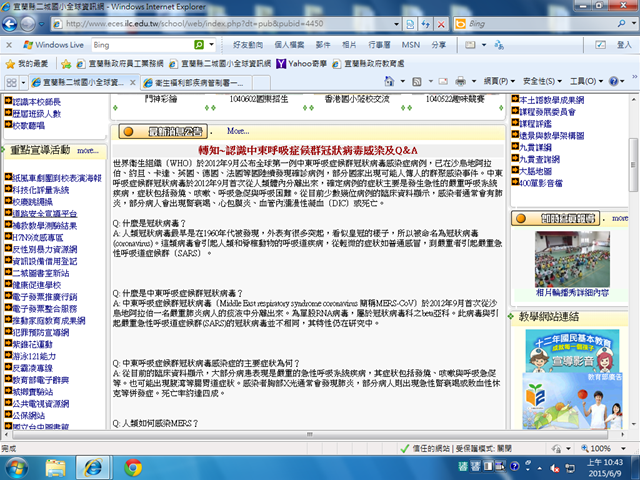Open the recent pages dropdown arrow
This screenshot has width=640, height=480.
click(41, 24)
